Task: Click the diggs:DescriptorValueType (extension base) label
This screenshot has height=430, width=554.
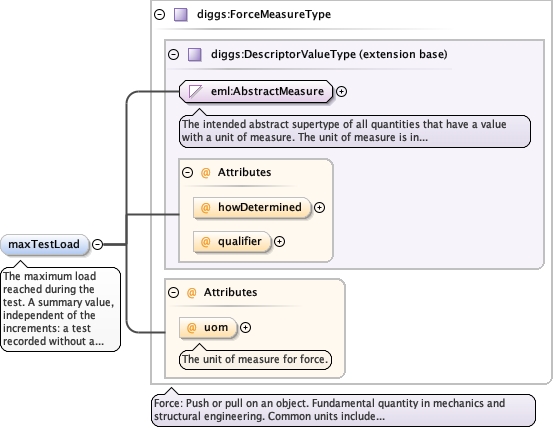Action: [x=329, y=54]
